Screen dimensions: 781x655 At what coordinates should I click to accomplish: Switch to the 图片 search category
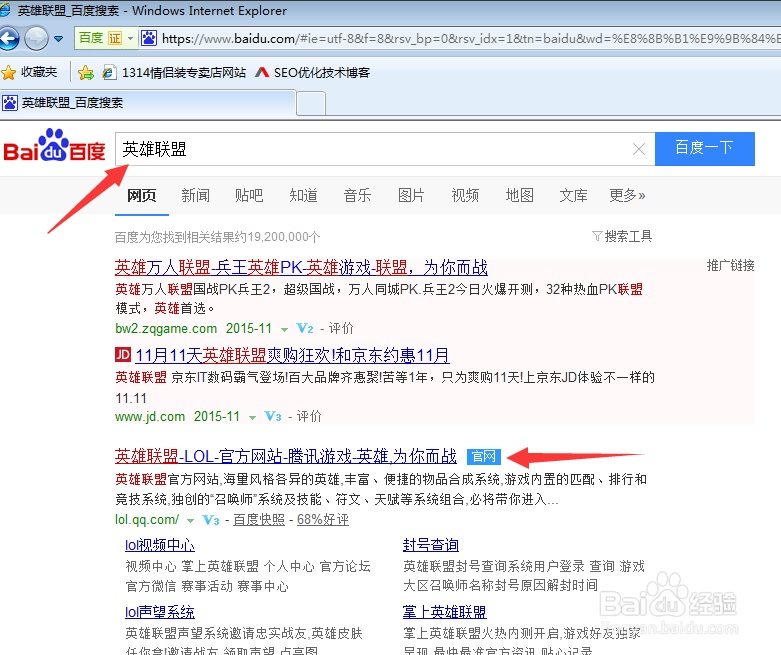coord(411,195)
